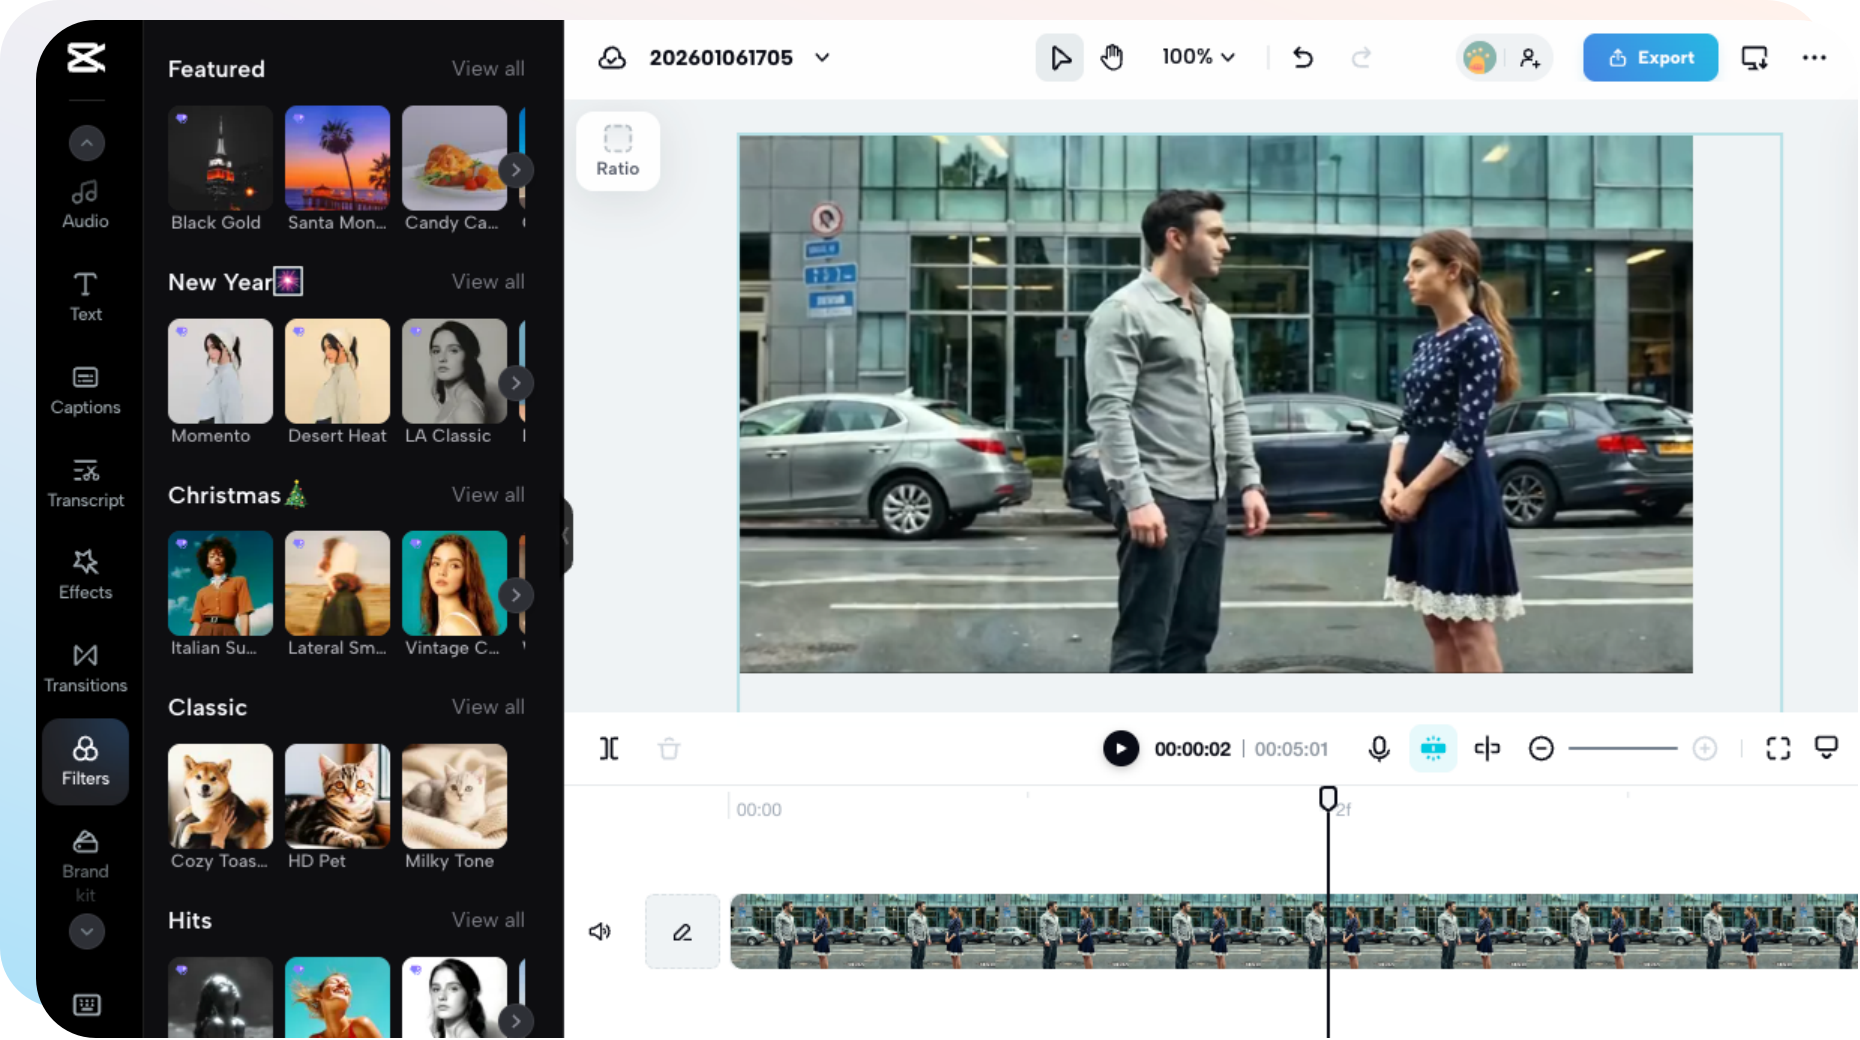View all Classic filters
Image resolution: width=1860 pixels, height=1040 pixels.
[x=488, y=707]
